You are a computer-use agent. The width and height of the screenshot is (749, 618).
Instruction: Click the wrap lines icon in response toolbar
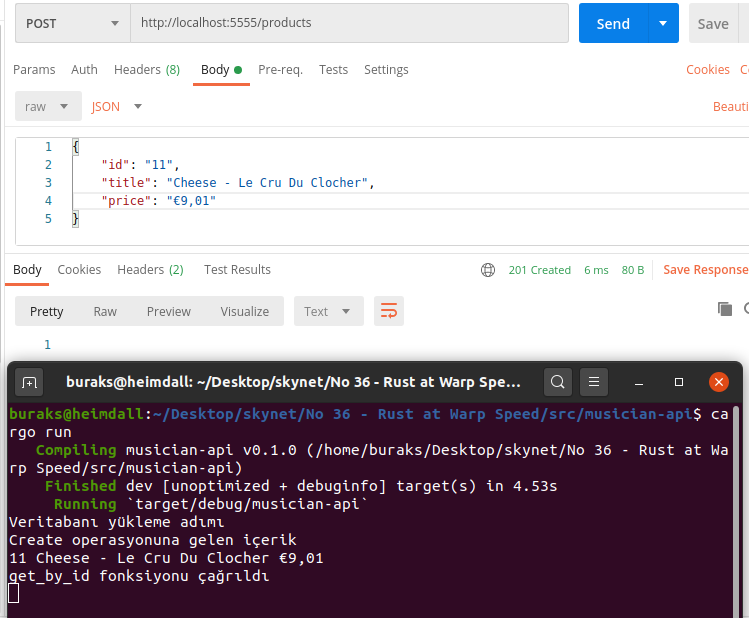click(389, 311)
